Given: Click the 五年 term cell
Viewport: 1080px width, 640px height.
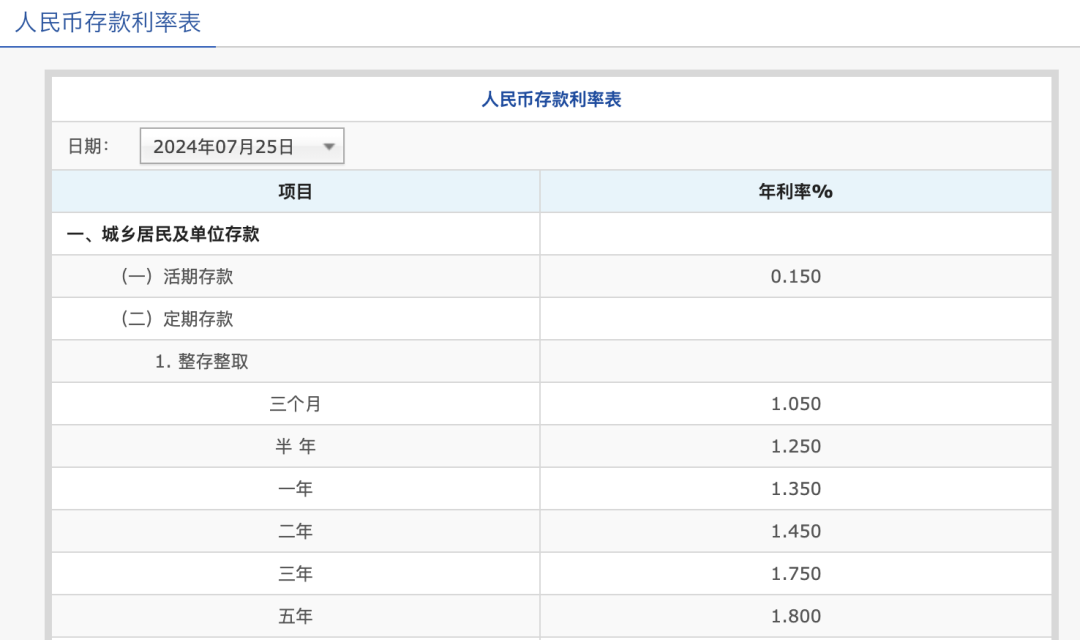Looking at the screenshot, I should pos(295,617).
